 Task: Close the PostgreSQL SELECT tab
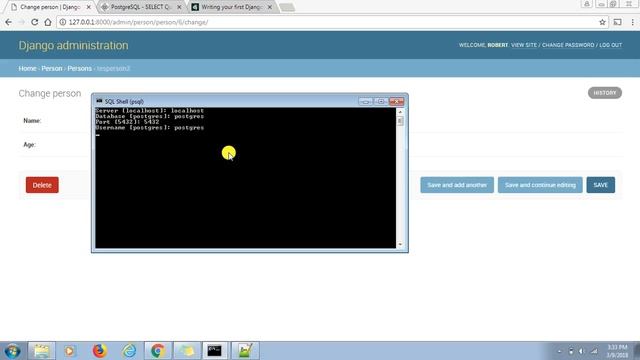(x=179, y=7)
